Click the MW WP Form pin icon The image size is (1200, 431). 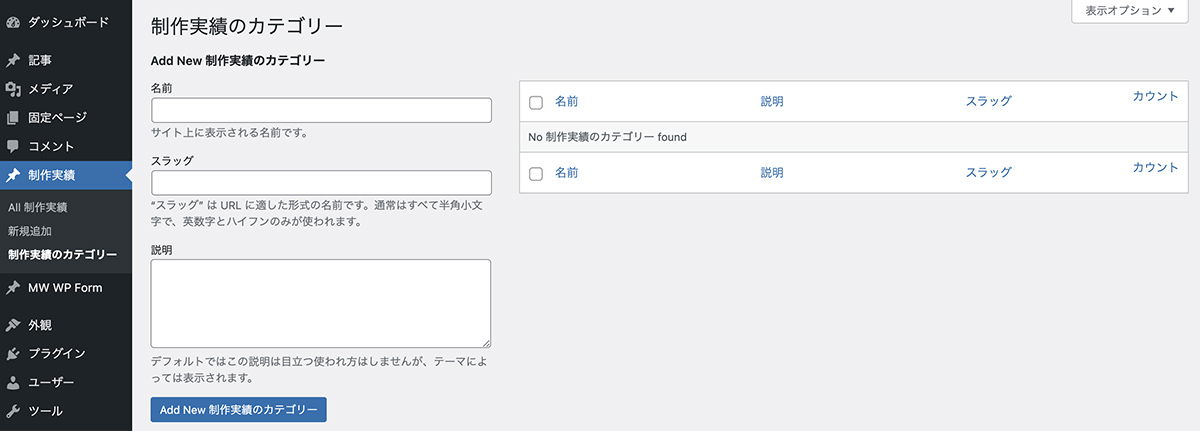pyautogui.click(x=14, y=288)
